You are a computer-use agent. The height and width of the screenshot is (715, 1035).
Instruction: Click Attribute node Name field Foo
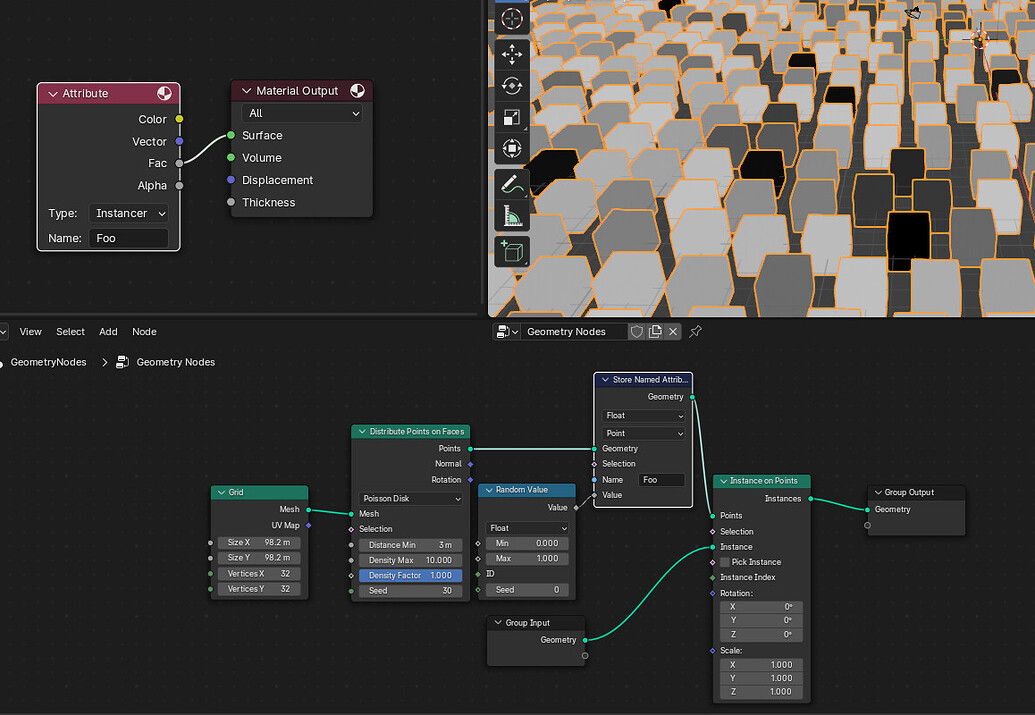point(129,238)
